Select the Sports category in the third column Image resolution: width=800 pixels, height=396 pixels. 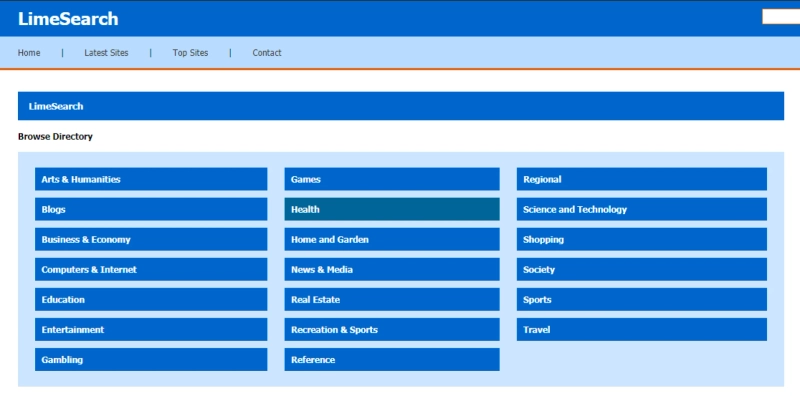click(x=642, y=300)
